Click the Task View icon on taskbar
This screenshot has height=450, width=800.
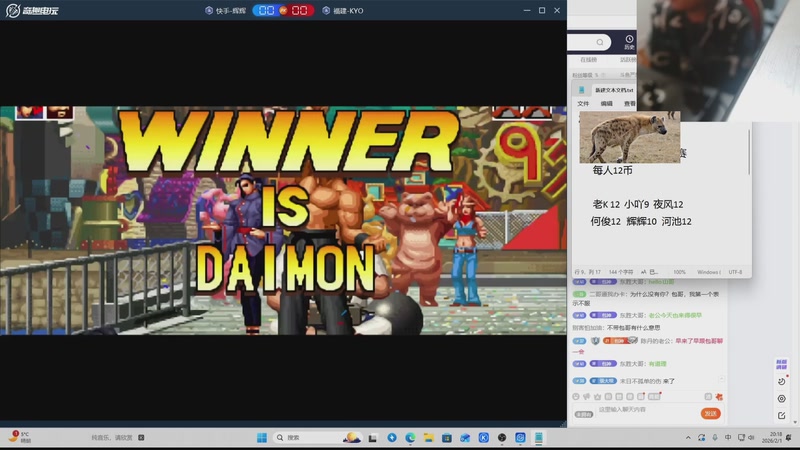tap(373, 438)
